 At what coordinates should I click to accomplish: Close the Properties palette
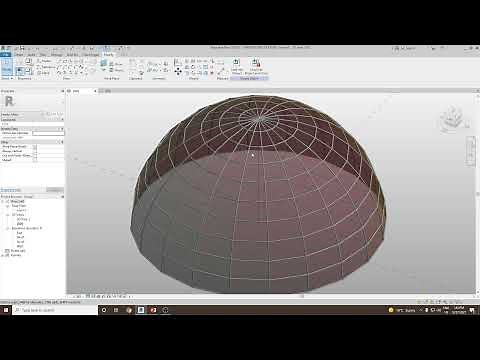(62, 91)
